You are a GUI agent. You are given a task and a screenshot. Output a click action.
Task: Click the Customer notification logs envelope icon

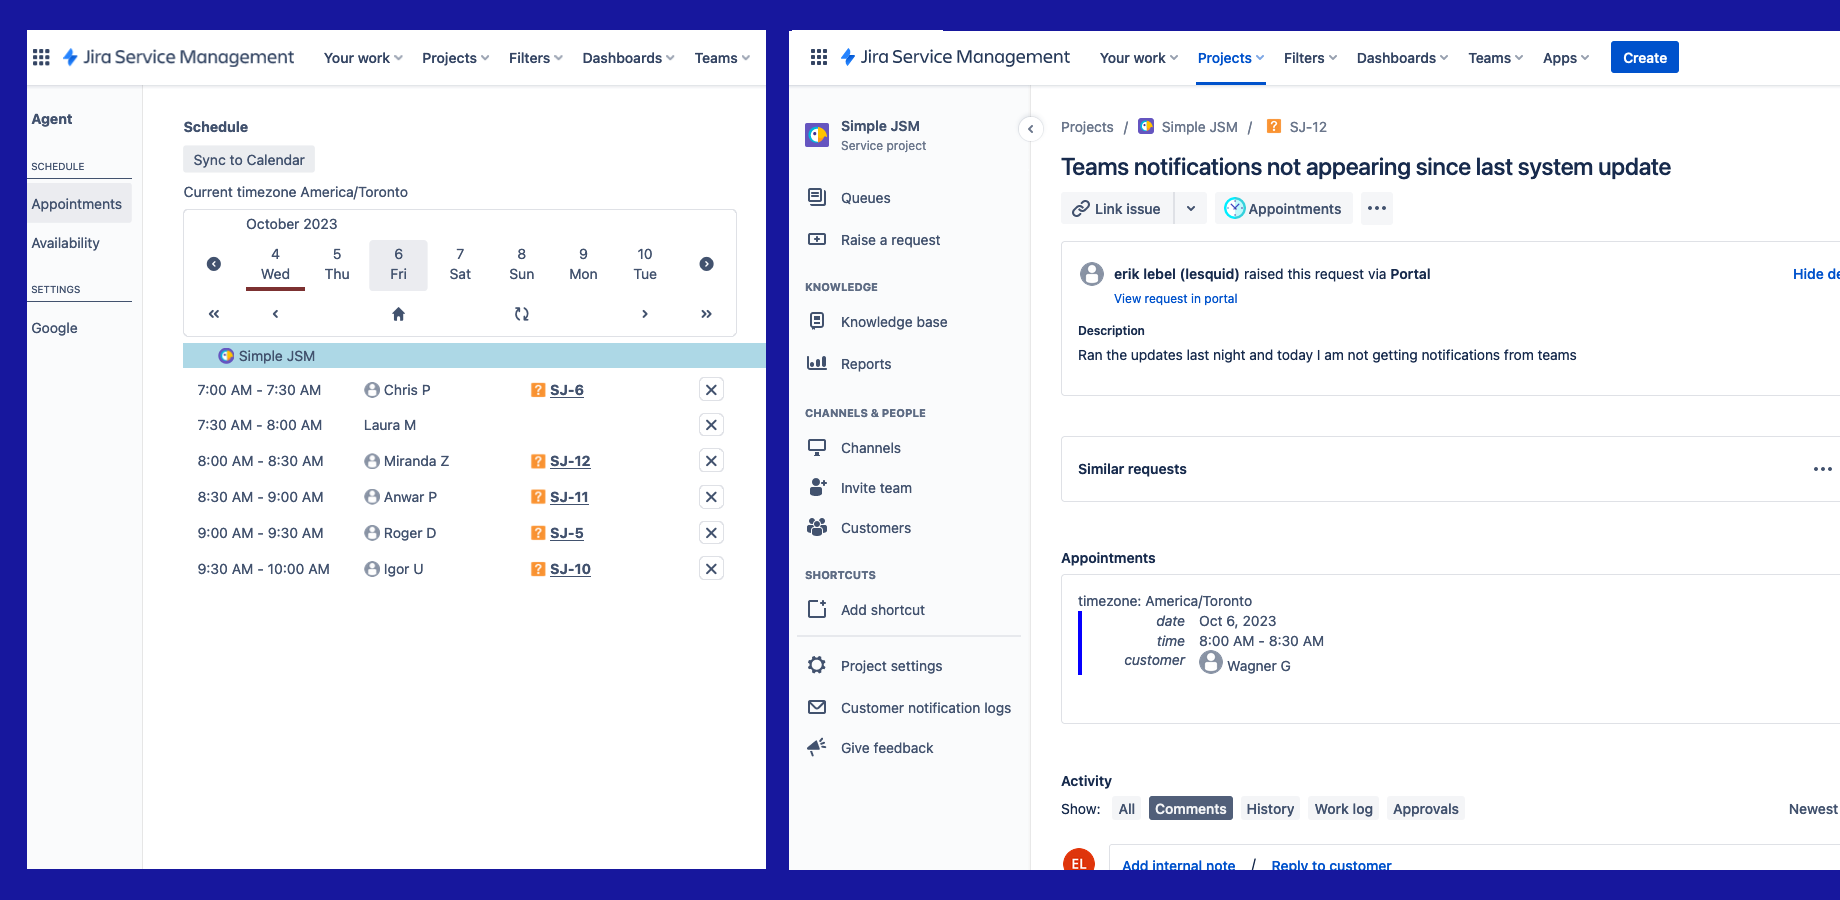point(817,707)
